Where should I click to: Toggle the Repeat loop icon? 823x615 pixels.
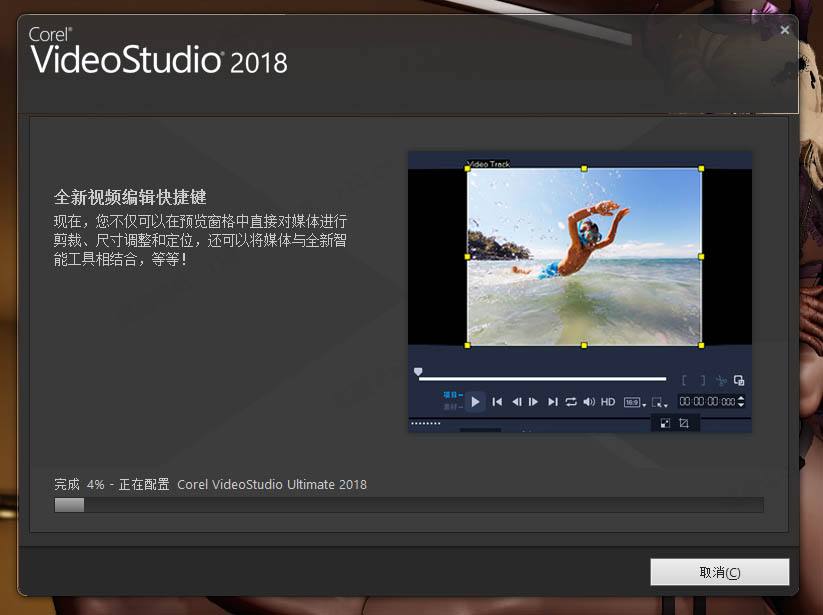pos(571,402)
